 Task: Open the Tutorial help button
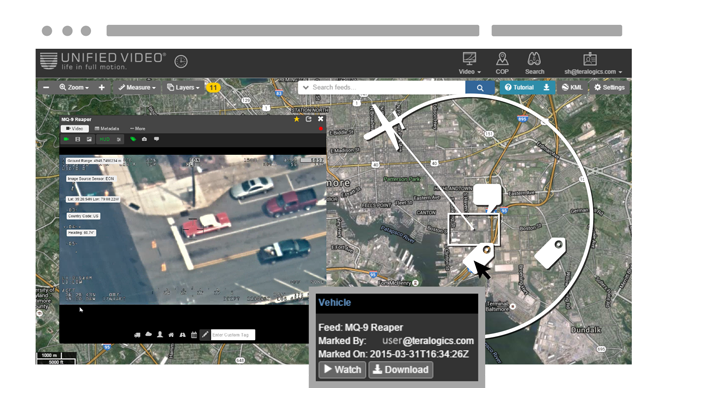[x=519, y=87]
